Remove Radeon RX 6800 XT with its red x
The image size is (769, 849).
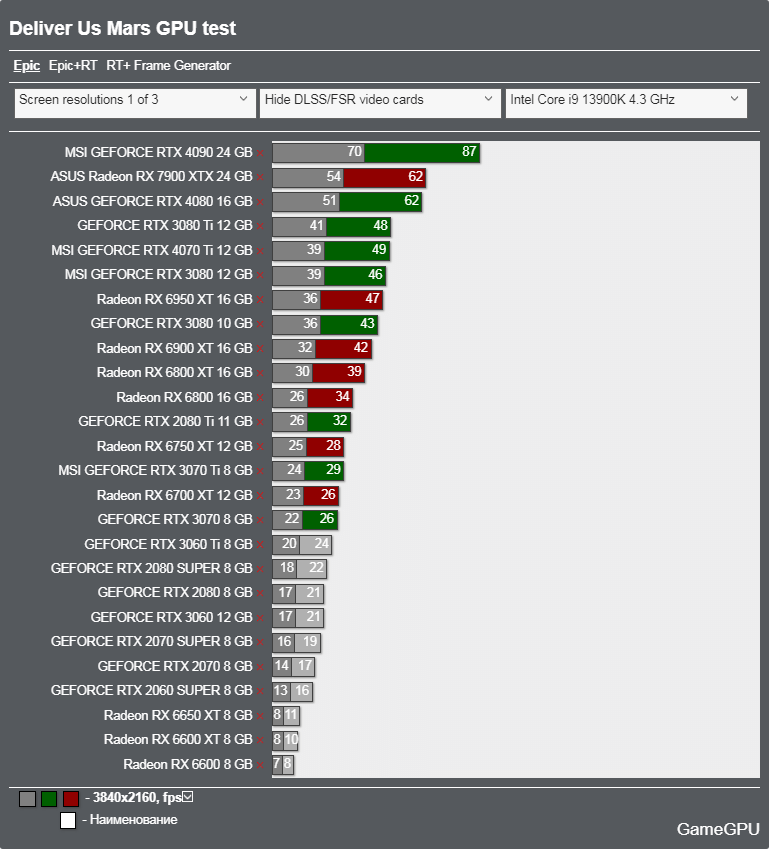point(260,374)
